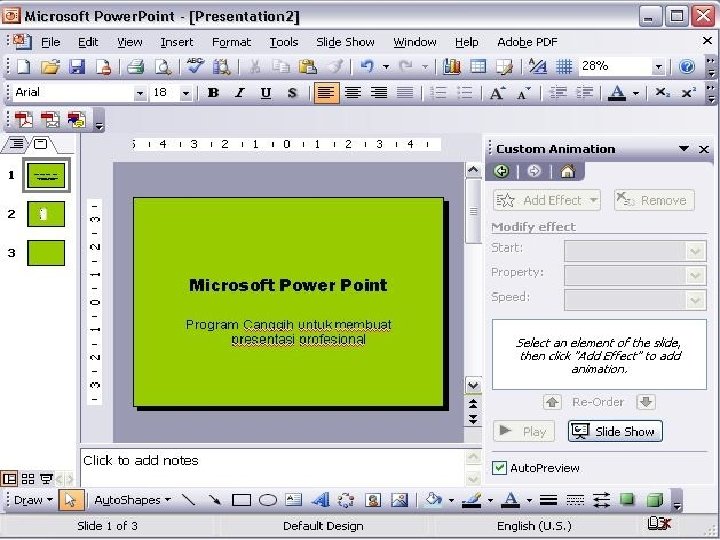
Task: Open the Custom Animation task pane dropdown arrow
Action: tap(684, 149)
